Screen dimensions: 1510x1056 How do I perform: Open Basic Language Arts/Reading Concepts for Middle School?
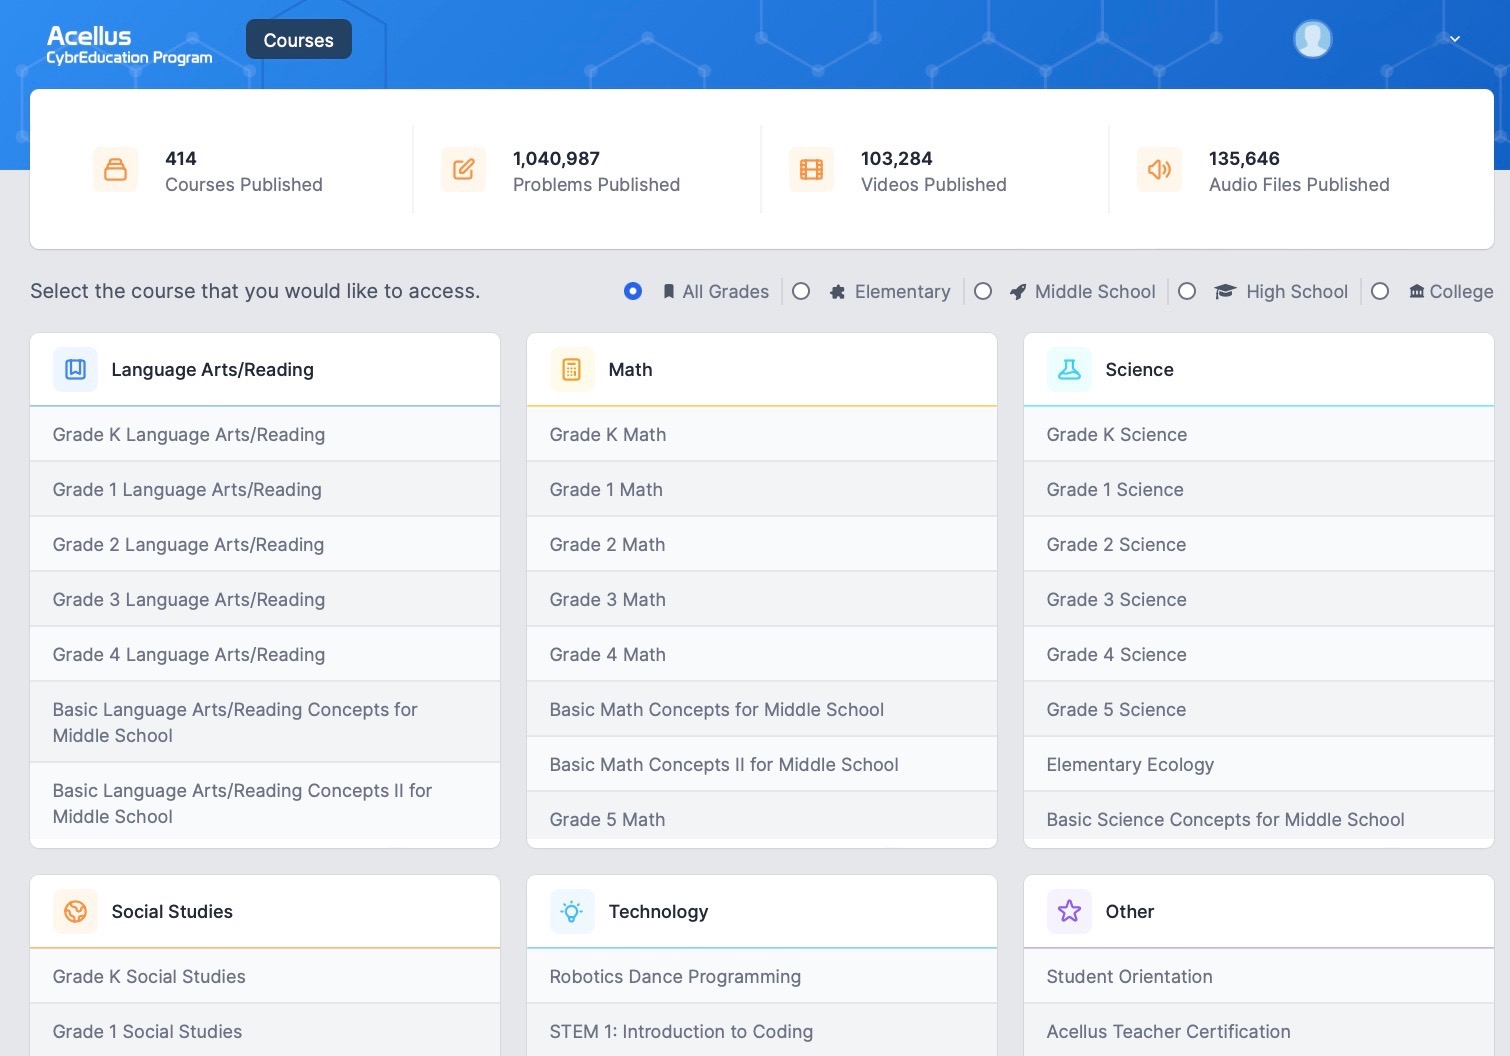[x=265, y=722]
